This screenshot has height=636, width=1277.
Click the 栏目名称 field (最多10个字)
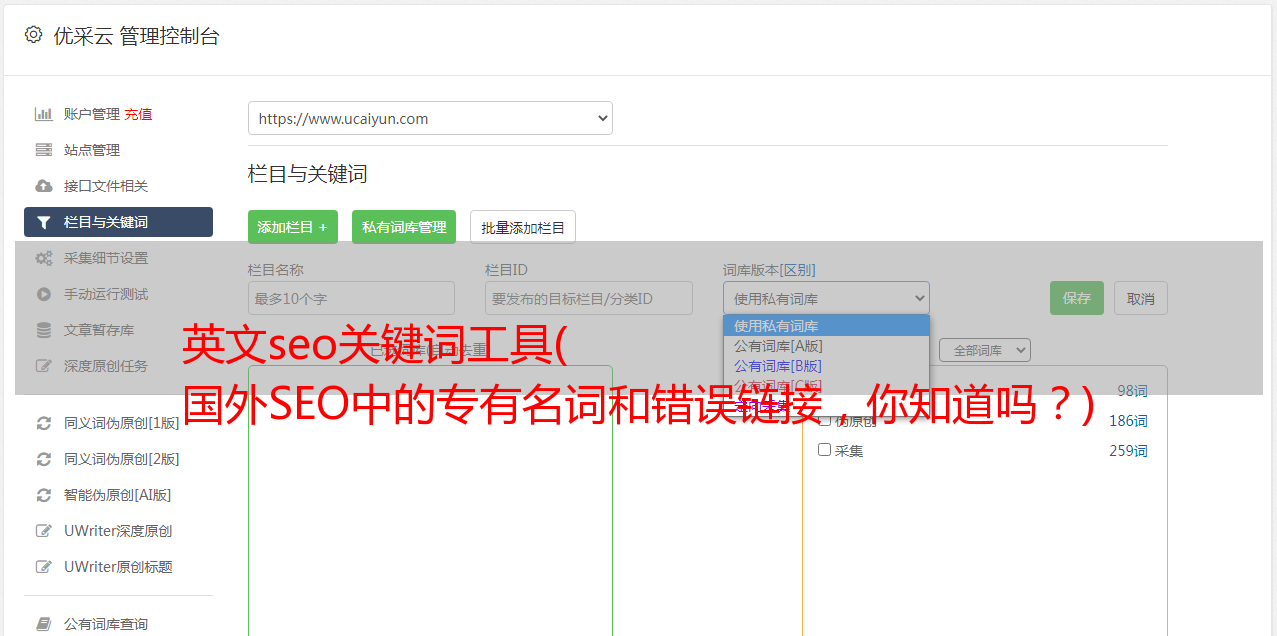point(351,298)
